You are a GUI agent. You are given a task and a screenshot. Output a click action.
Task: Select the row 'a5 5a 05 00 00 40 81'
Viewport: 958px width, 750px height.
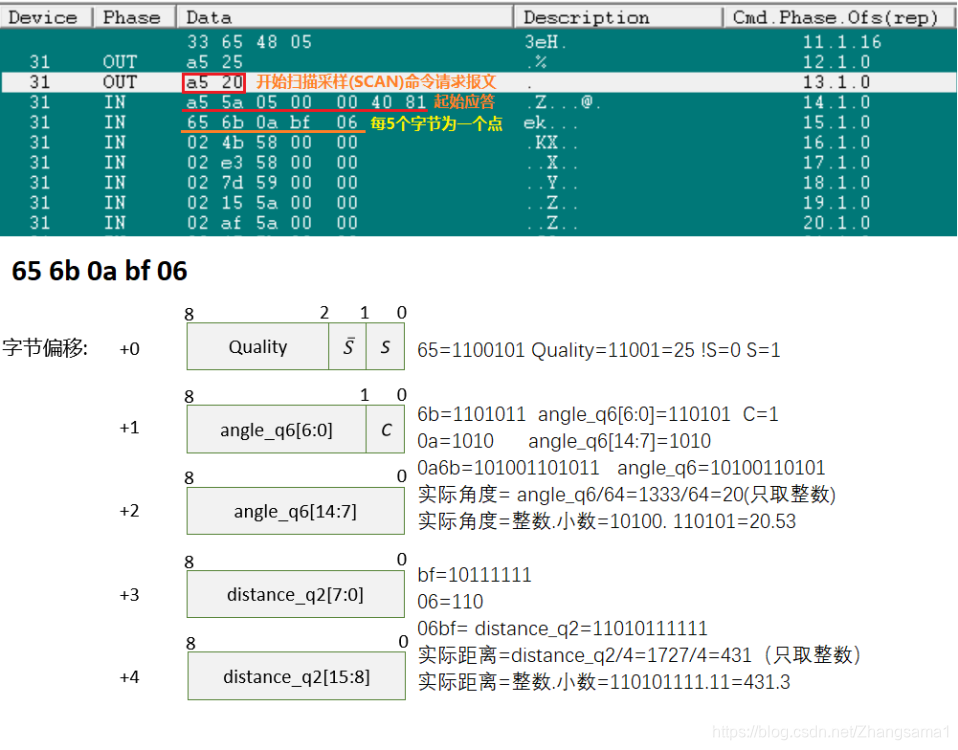(x=478, y=102)
